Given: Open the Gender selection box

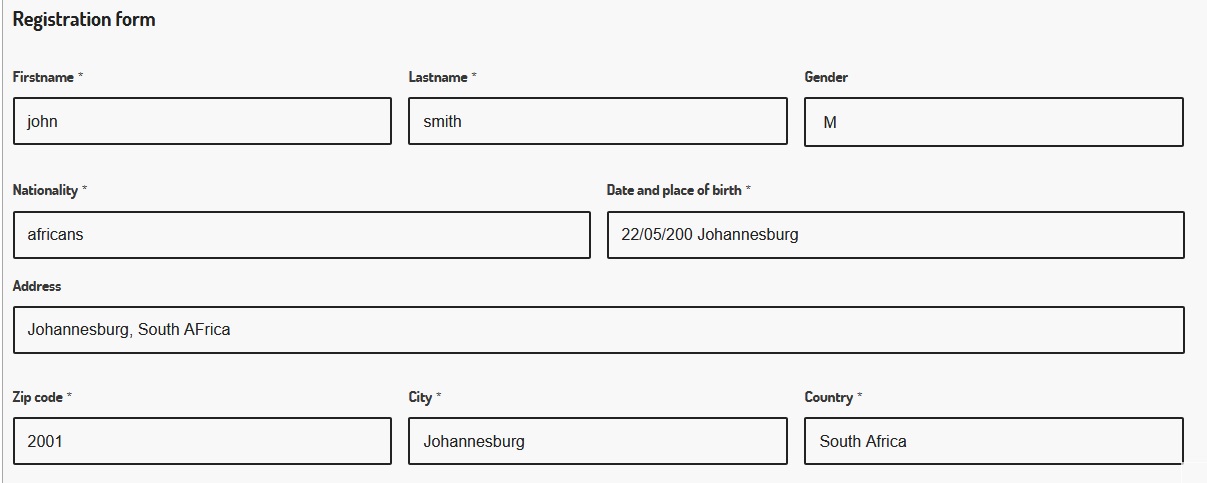Looking at the screenshot, I should click(x=993, y=122).
